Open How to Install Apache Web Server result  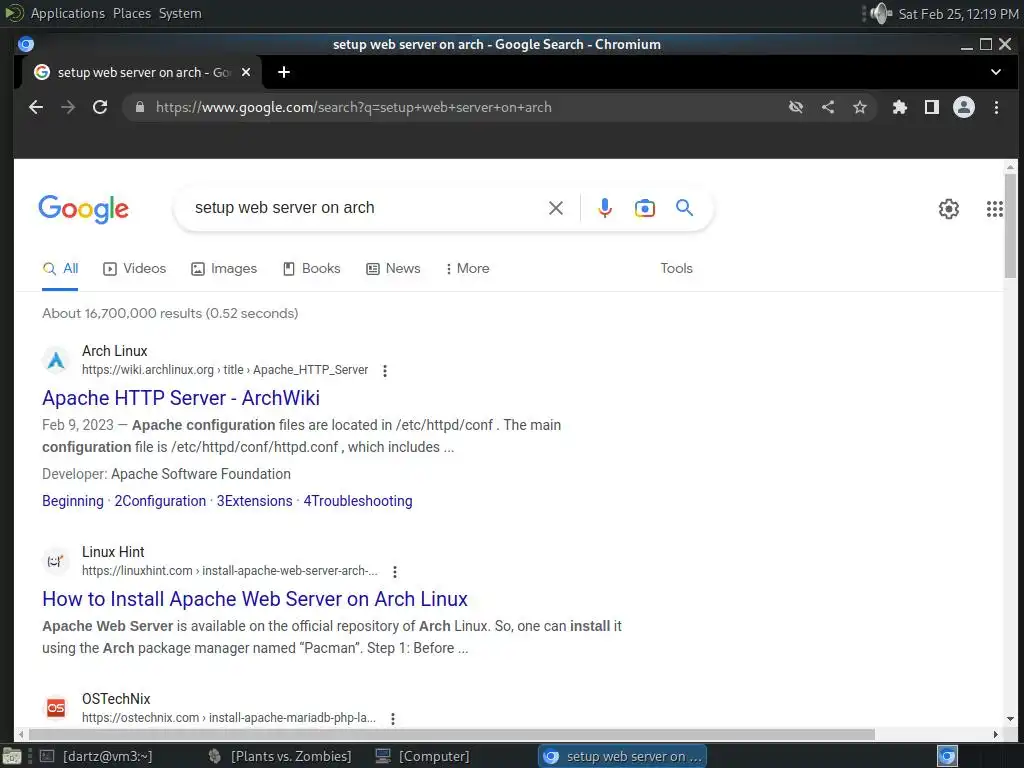tap(255, 599)
